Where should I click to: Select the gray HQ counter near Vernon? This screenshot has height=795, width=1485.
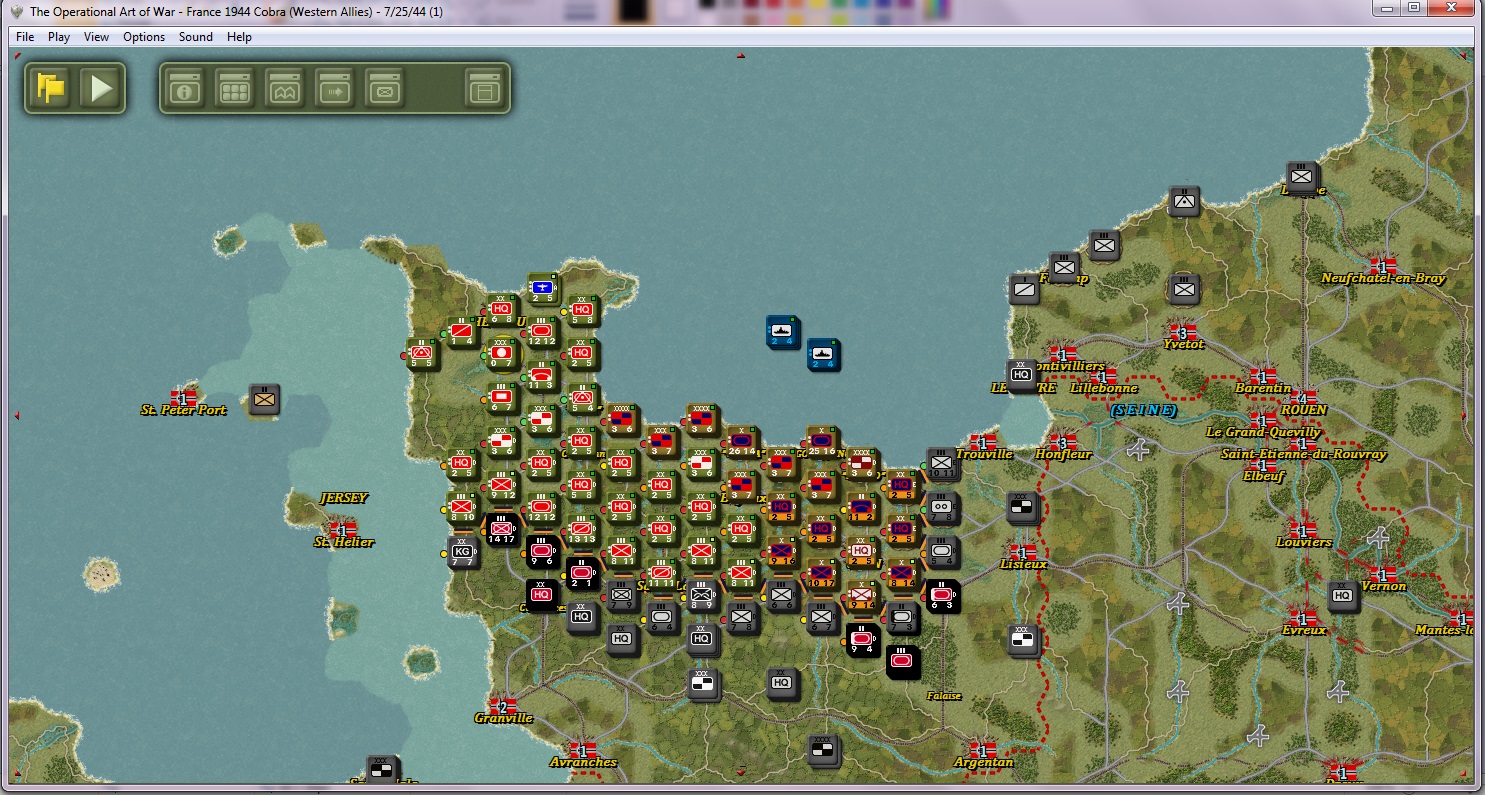tap(1342, 596)
